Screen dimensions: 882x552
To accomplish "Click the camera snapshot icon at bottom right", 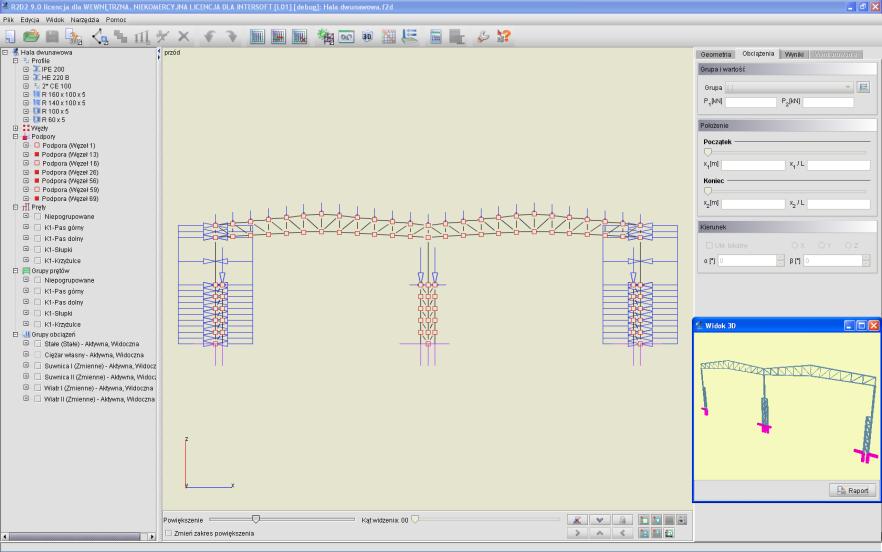I will point(669,533).
